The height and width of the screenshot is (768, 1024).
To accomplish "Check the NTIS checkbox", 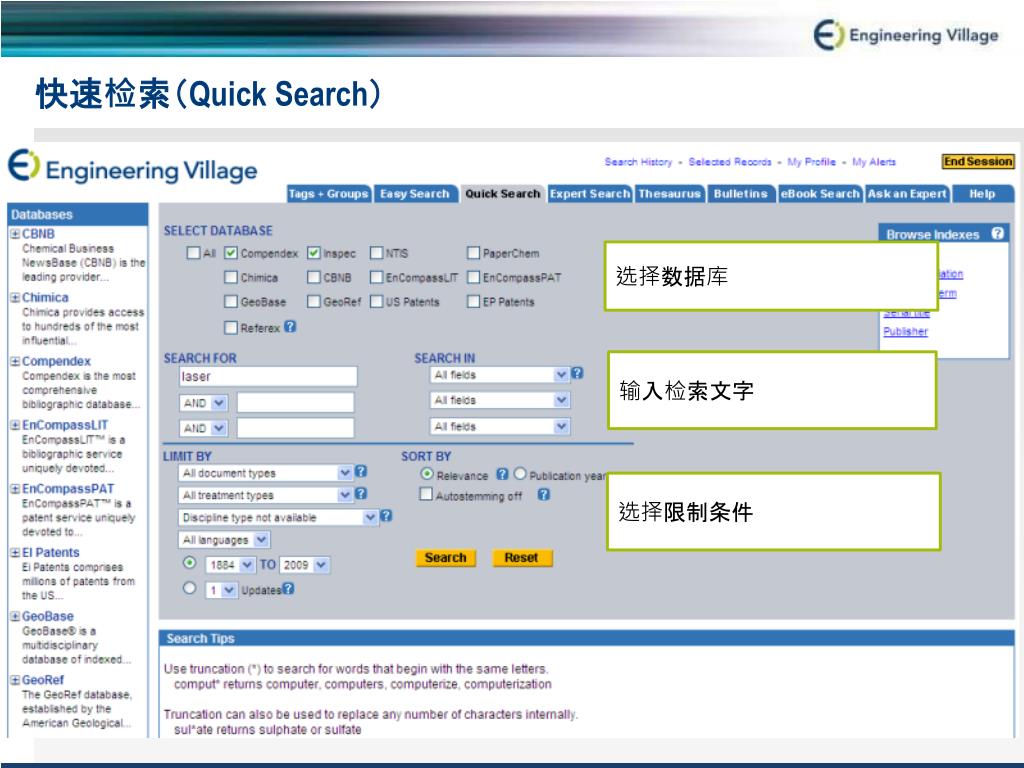I will click(376, 253).
